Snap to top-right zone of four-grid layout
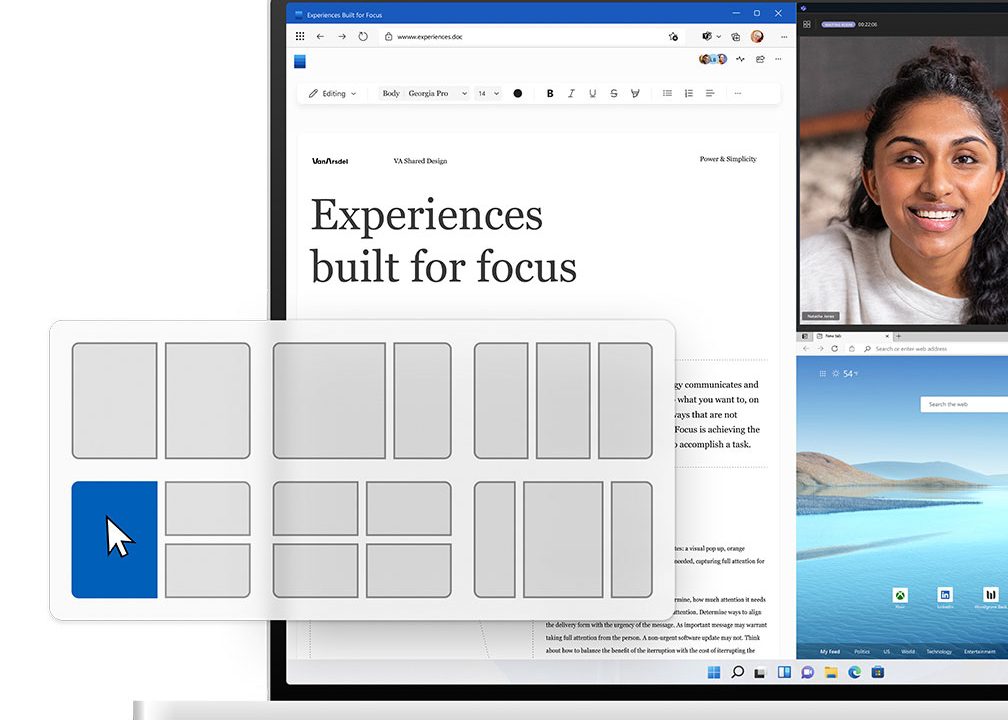Image resolution: width=1008 pixels, height=720 pixels. (409, 508)
